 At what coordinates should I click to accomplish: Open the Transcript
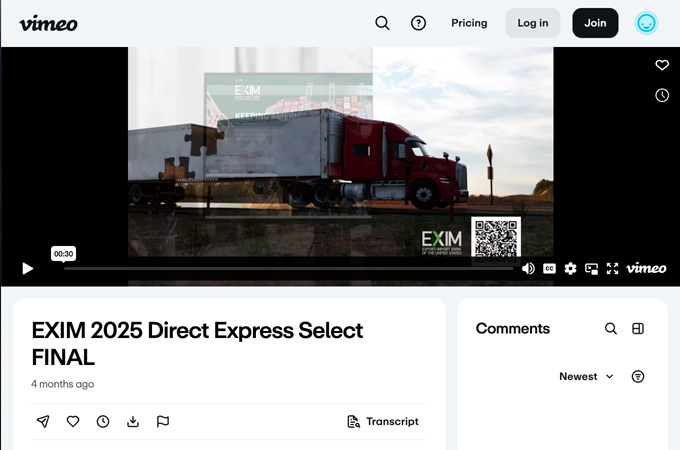[x=383, y=421]
